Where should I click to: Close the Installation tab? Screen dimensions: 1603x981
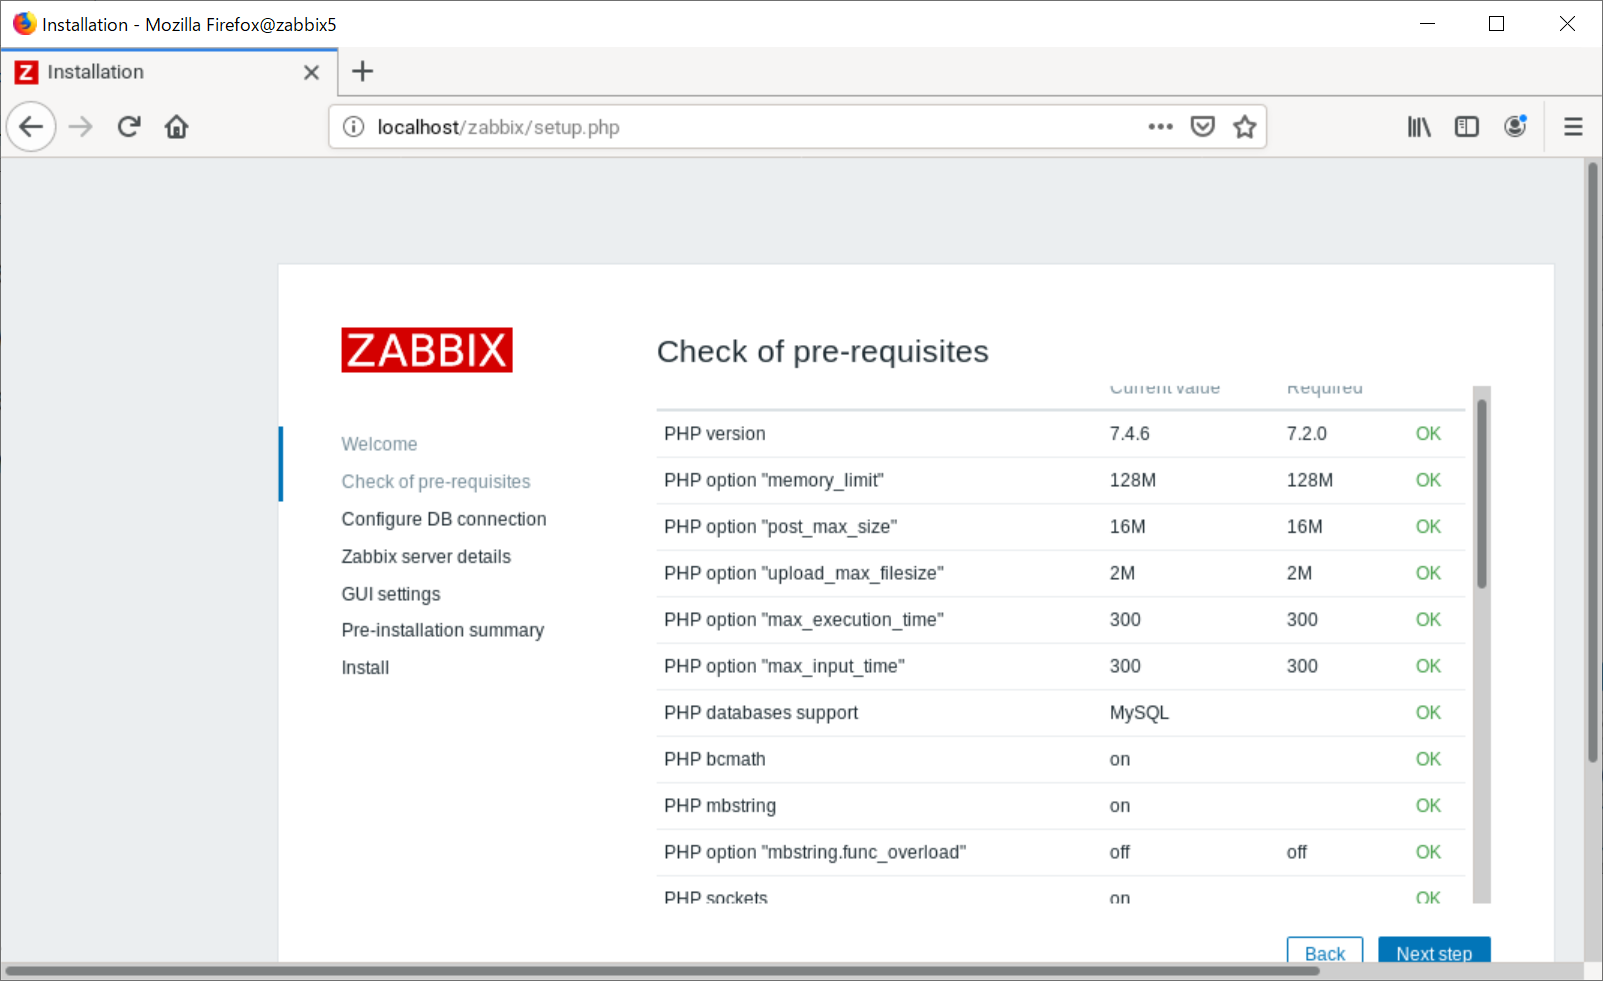[311, 72]
